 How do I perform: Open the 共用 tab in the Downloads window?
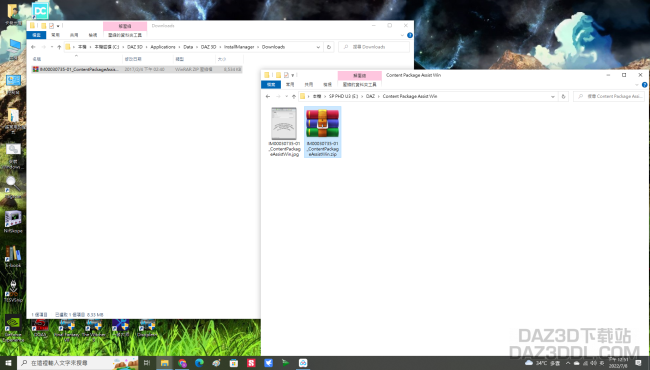click(x=74, y=35)
